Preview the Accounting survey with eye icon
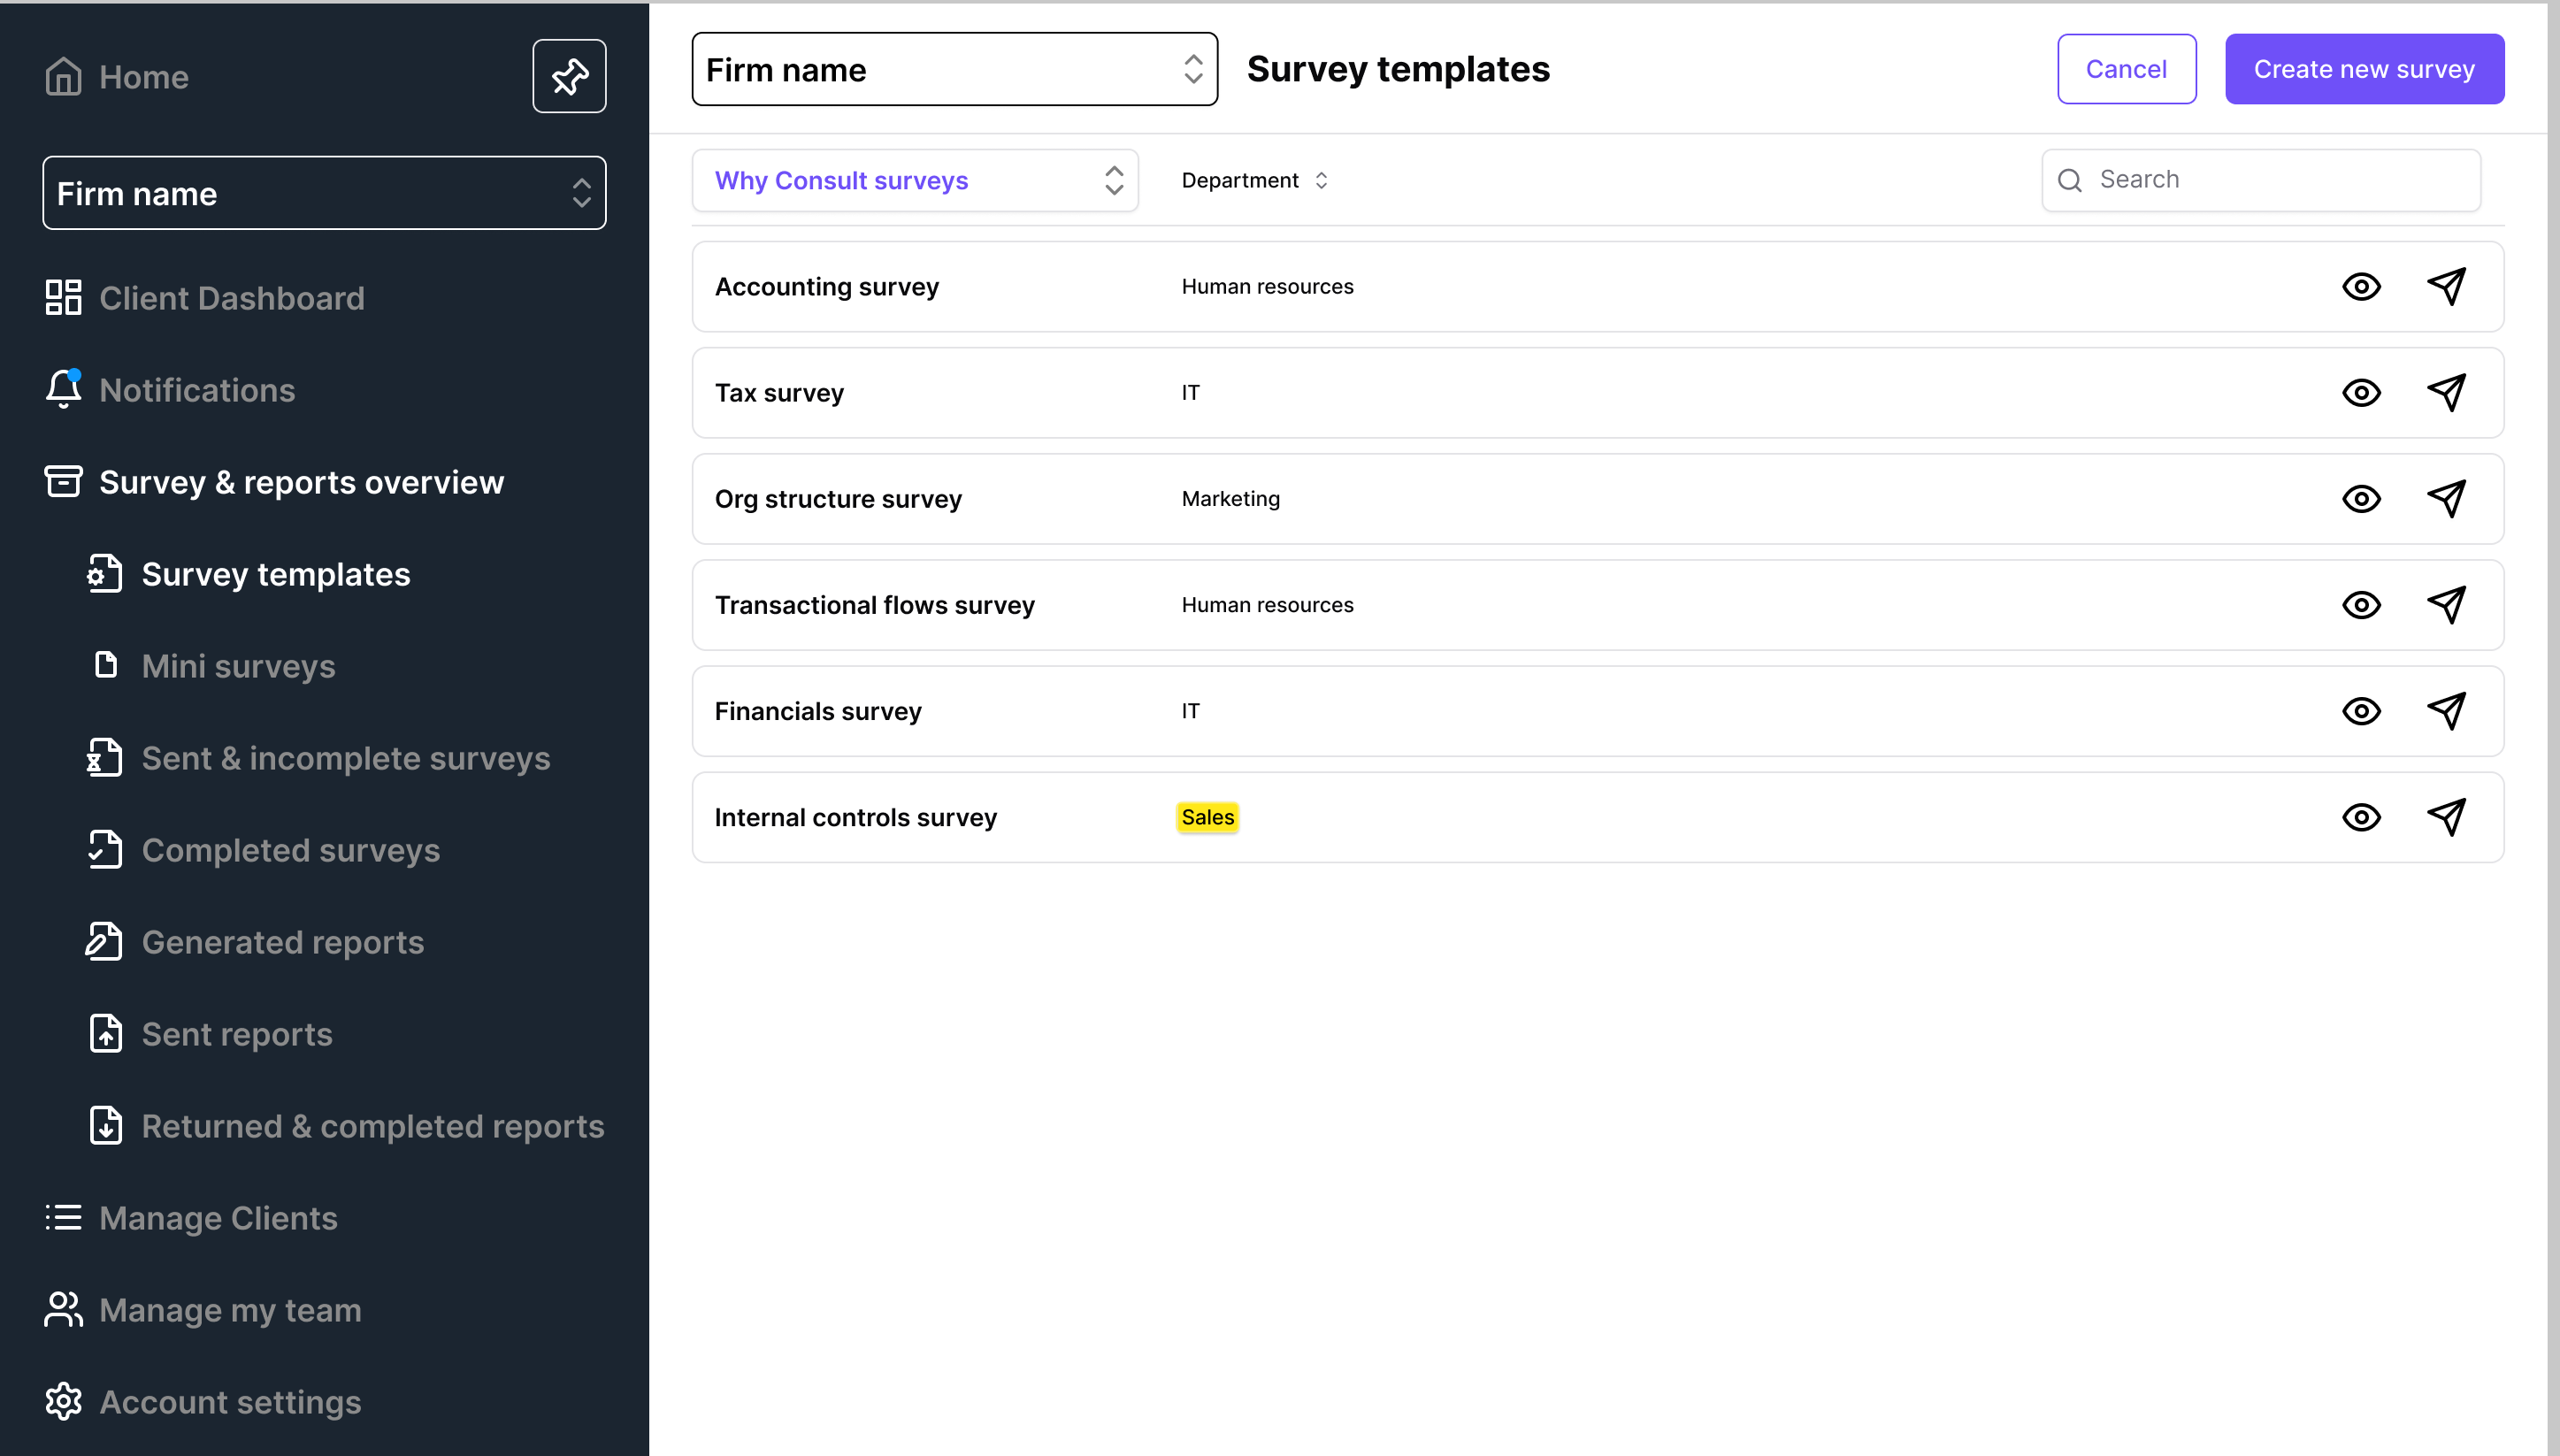The image size is (2560, 1456). pyautogui.click(x=2361, y=287)
